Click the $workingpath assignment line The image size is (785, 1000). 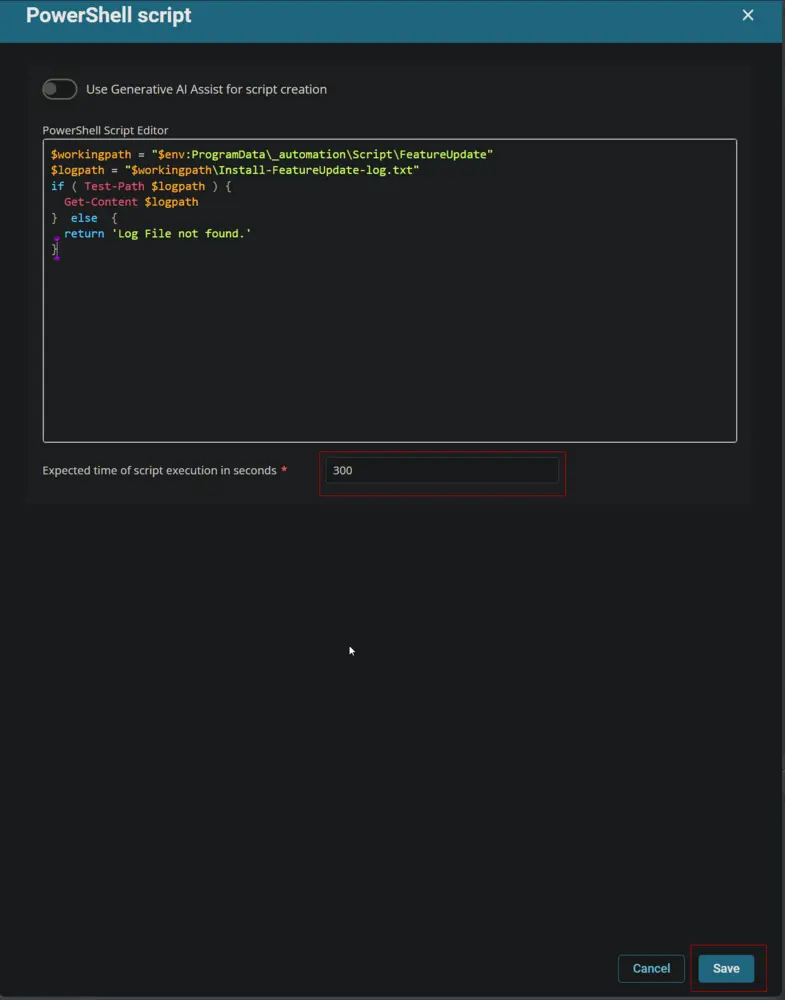tap(272, 154)
